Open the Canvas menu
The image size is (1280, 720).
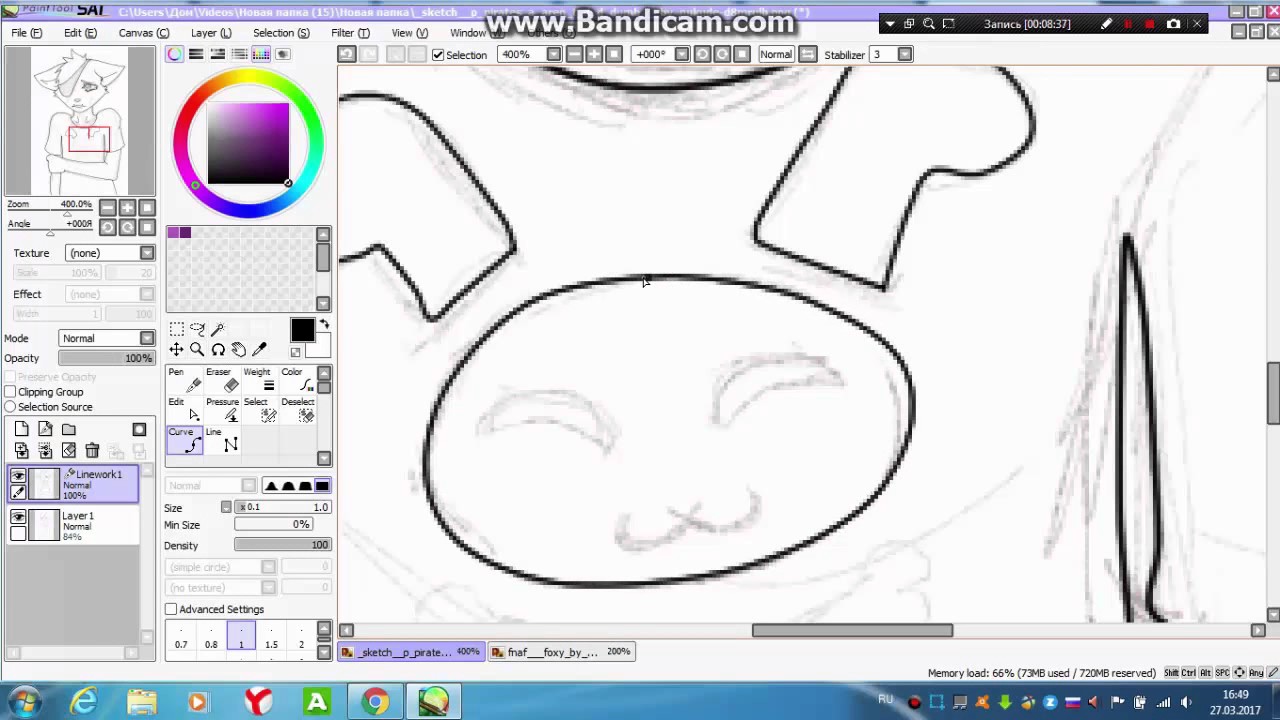pos(144,33)
